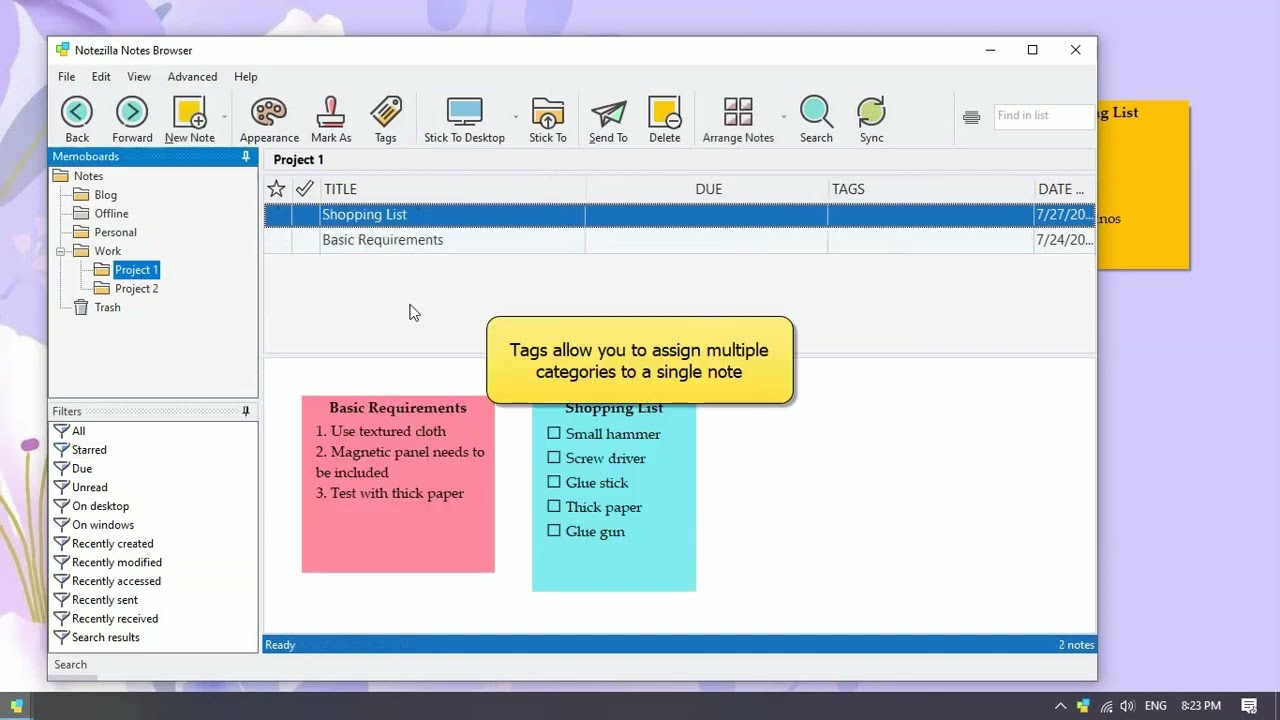Click the Notezilla icon in system tray
This screenshot has width=1280, height=720.
pos(1083,706)
